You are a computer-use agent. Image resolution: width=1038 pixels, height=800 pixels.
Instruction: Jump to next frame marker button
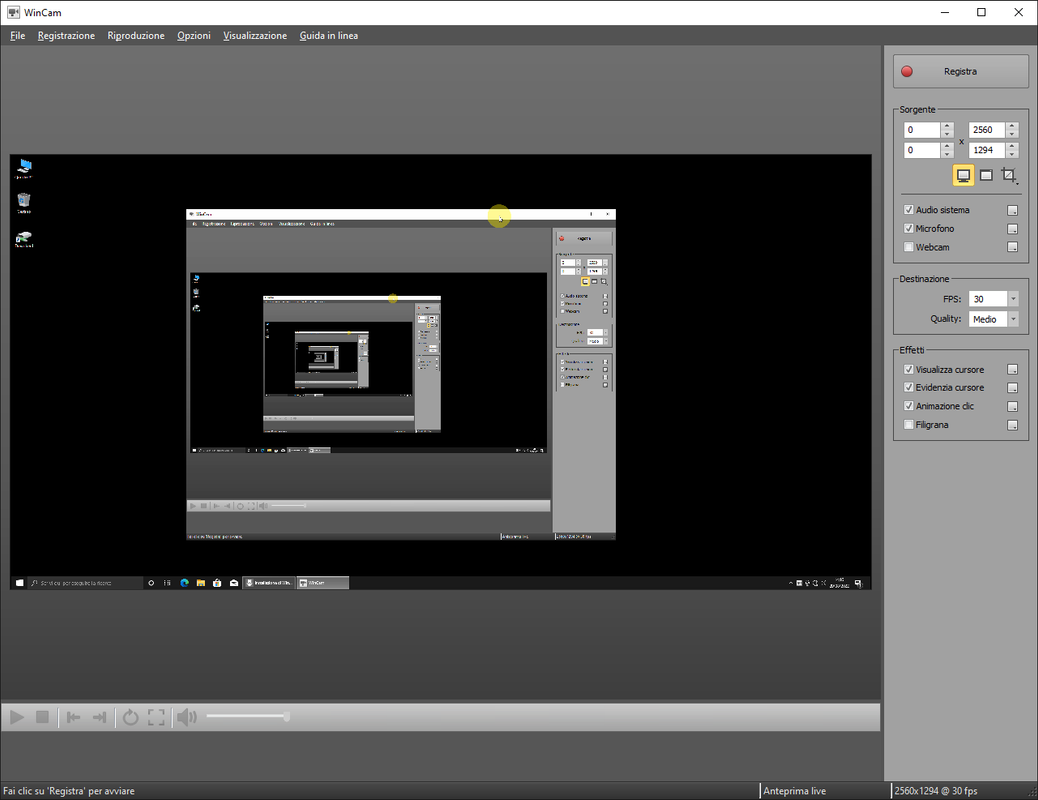pos(99,717)
